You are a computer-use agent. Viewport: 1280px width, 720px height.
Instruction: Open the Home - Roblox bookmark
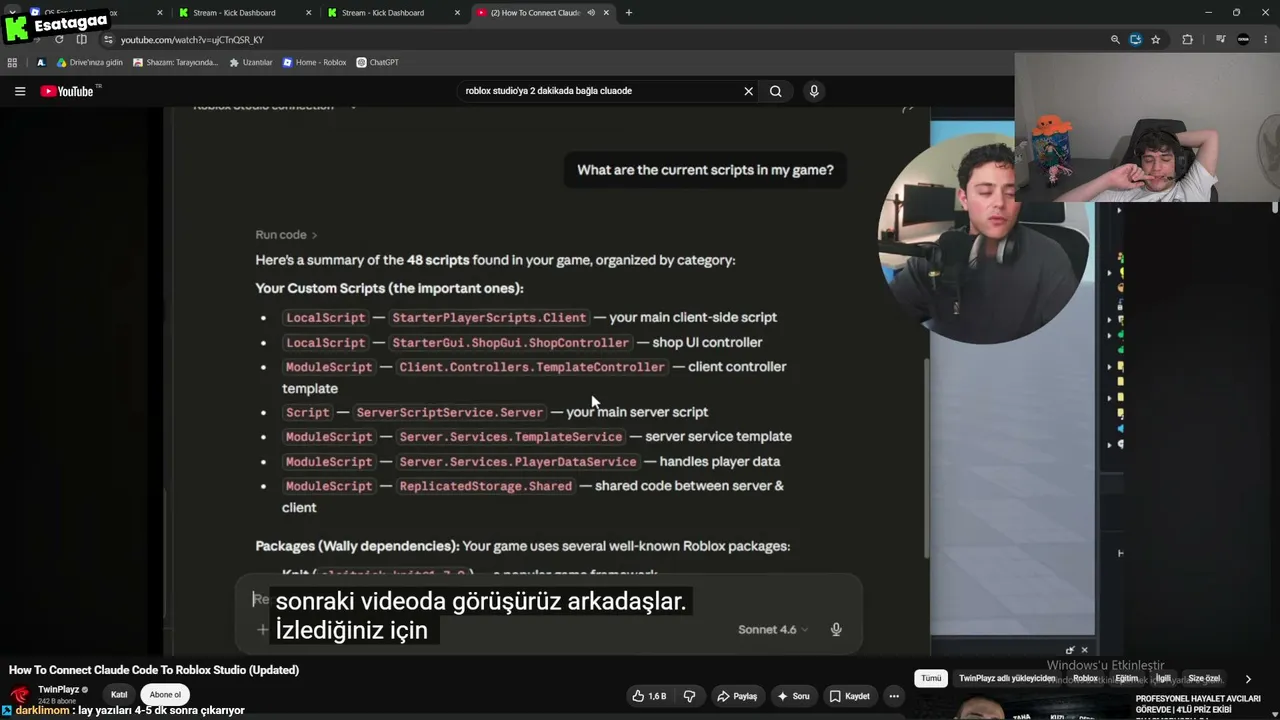pyautogui.click(x=315, y=62)
